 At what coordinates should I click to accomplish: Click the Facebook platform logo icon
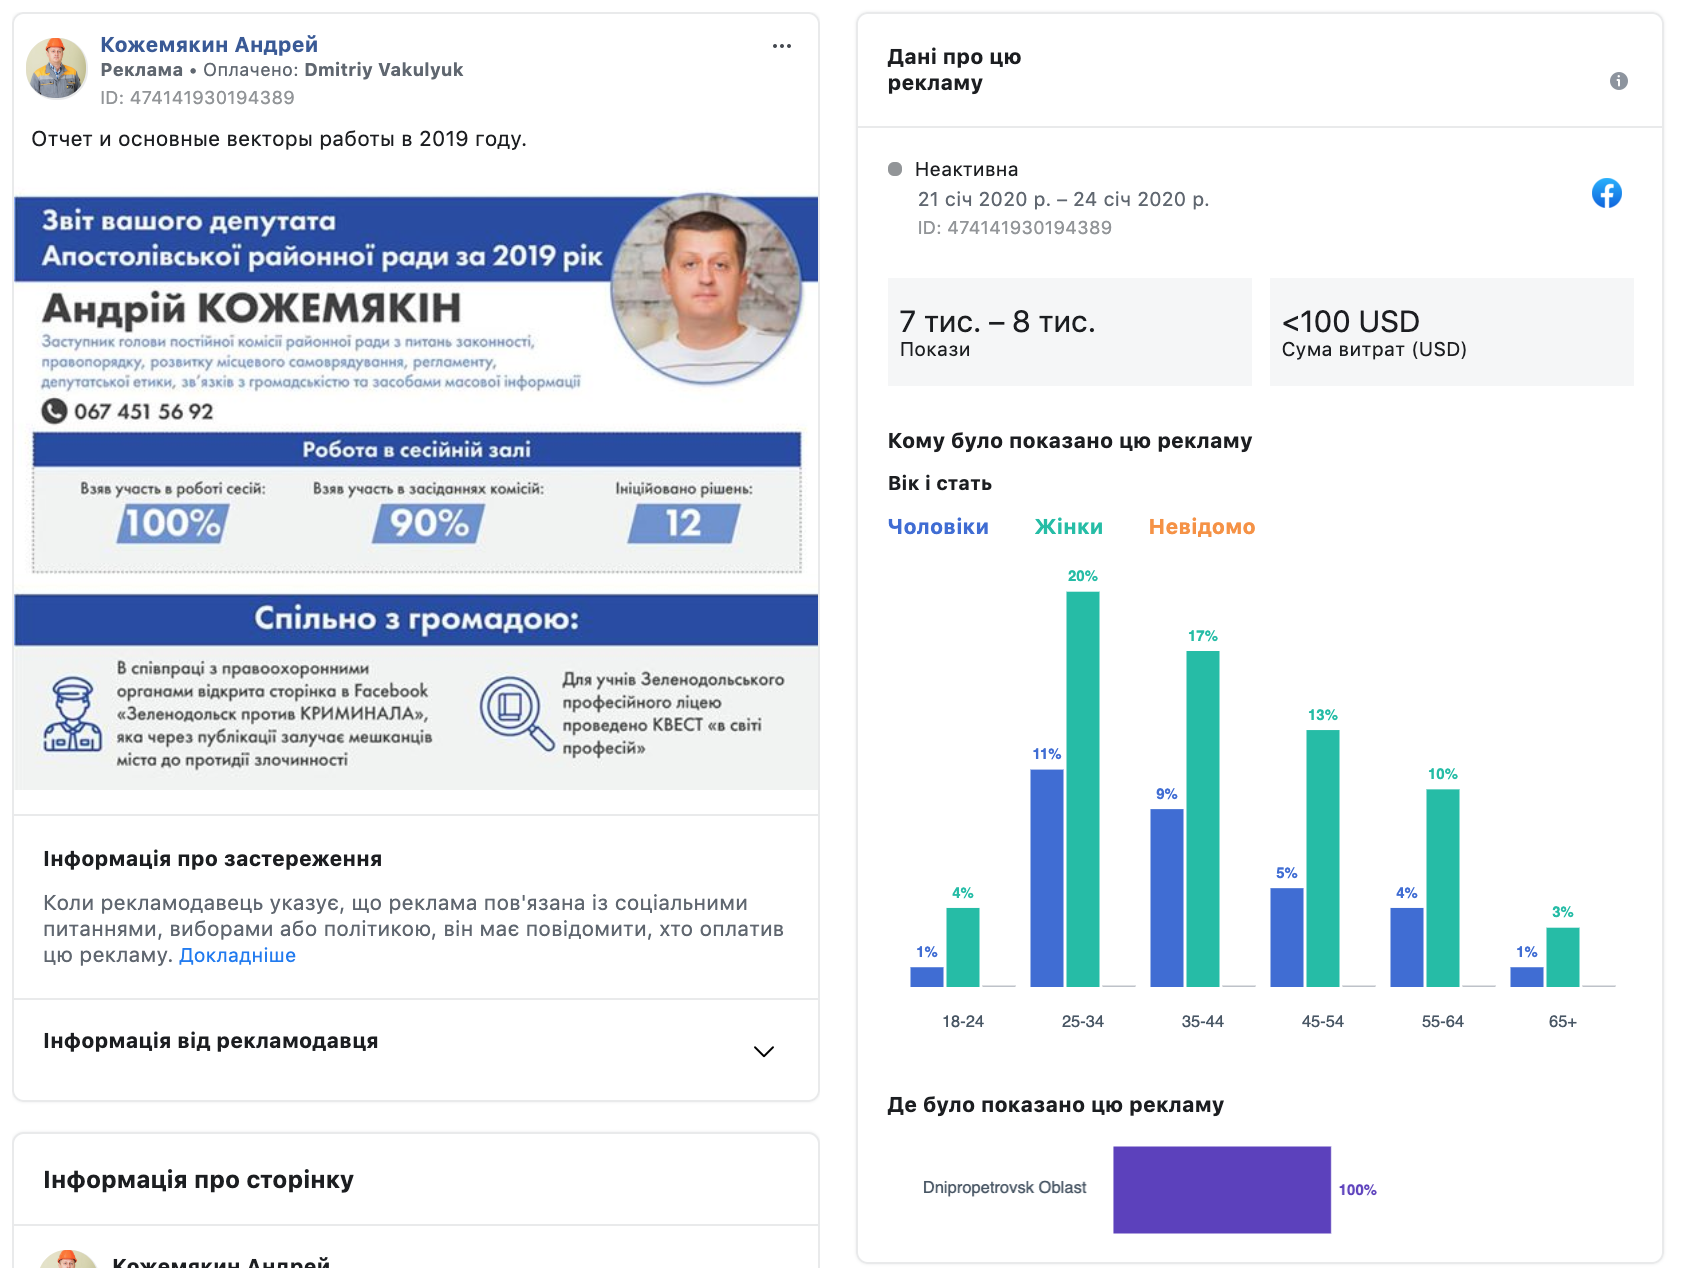pos(1606,193)
